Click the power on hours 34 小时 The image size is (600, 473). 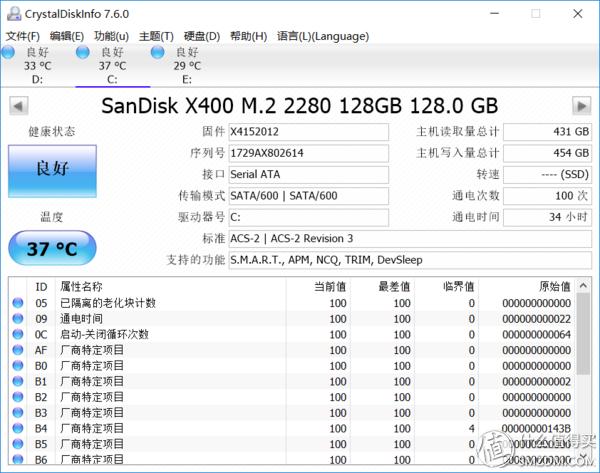point(547,217)
